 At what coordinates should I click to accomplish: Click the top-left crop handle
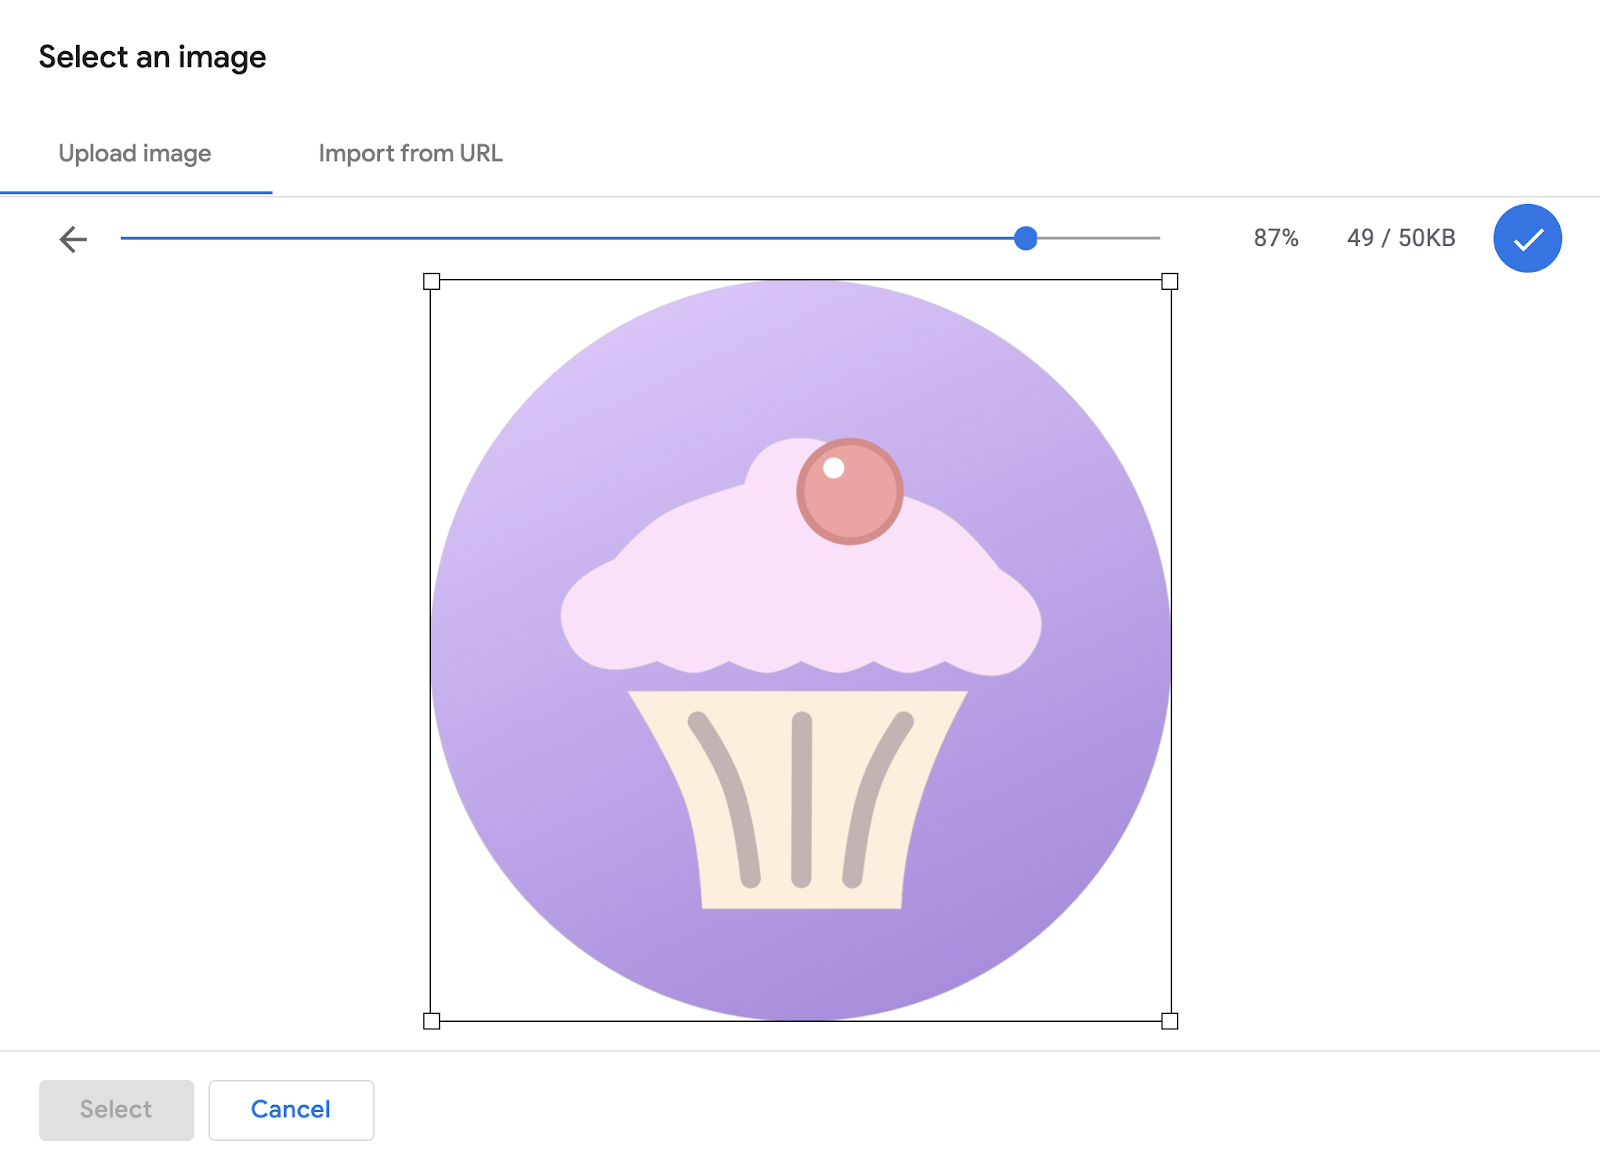coord(432,282)
